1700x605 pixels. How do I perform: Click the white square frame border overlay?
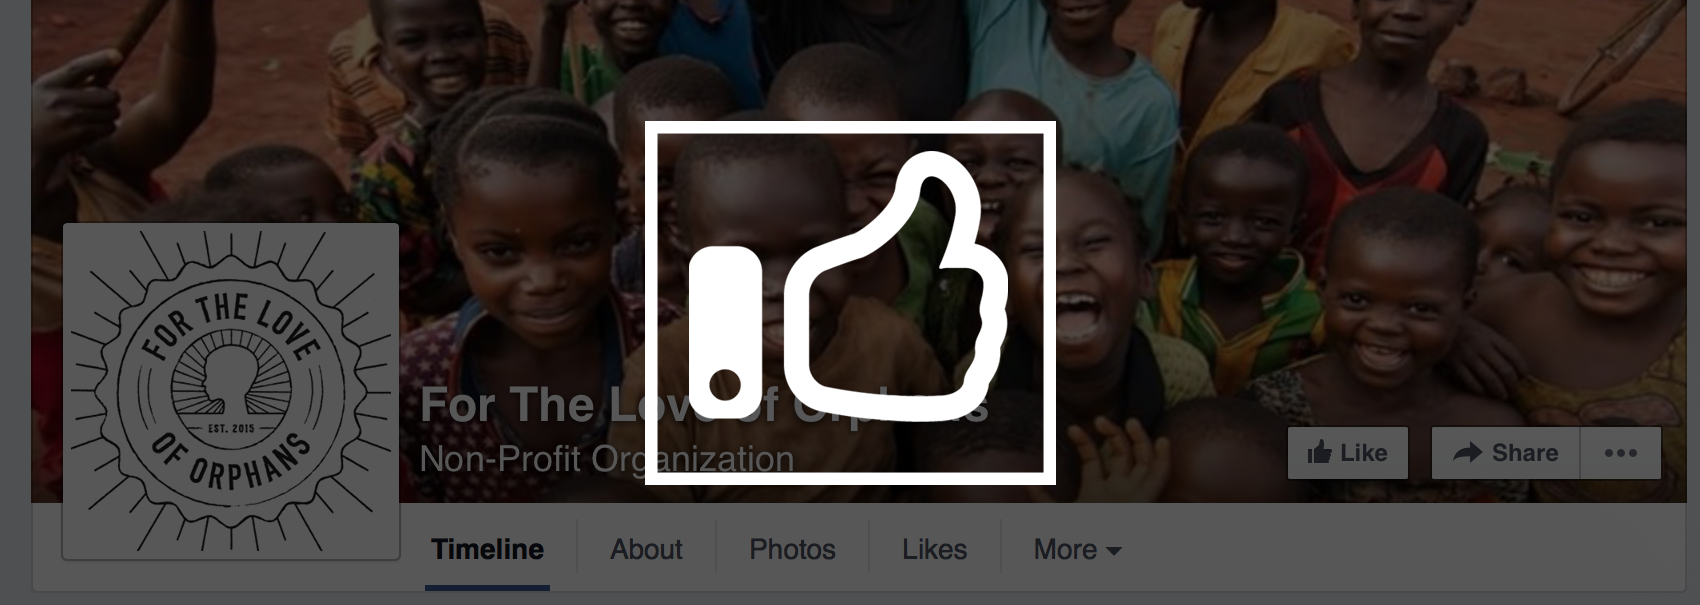[x=850, y=127]
